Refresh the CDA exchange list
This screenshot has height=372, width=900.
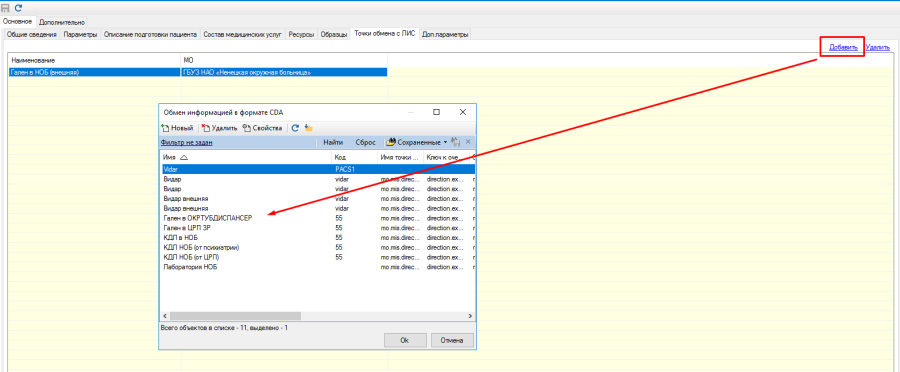click(295, 128)
